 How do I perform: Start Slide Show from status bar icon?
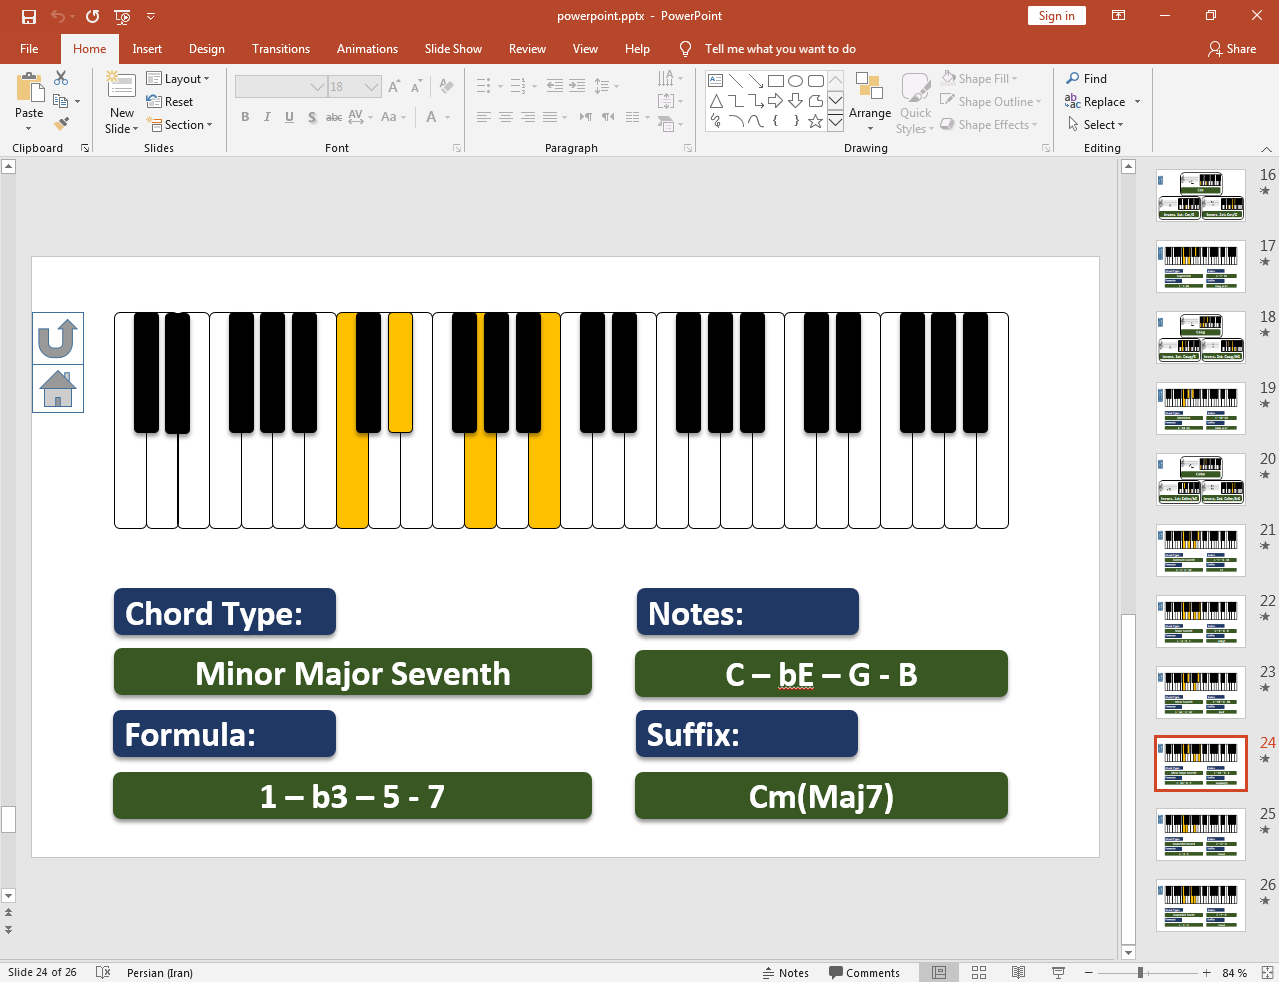1058,972
